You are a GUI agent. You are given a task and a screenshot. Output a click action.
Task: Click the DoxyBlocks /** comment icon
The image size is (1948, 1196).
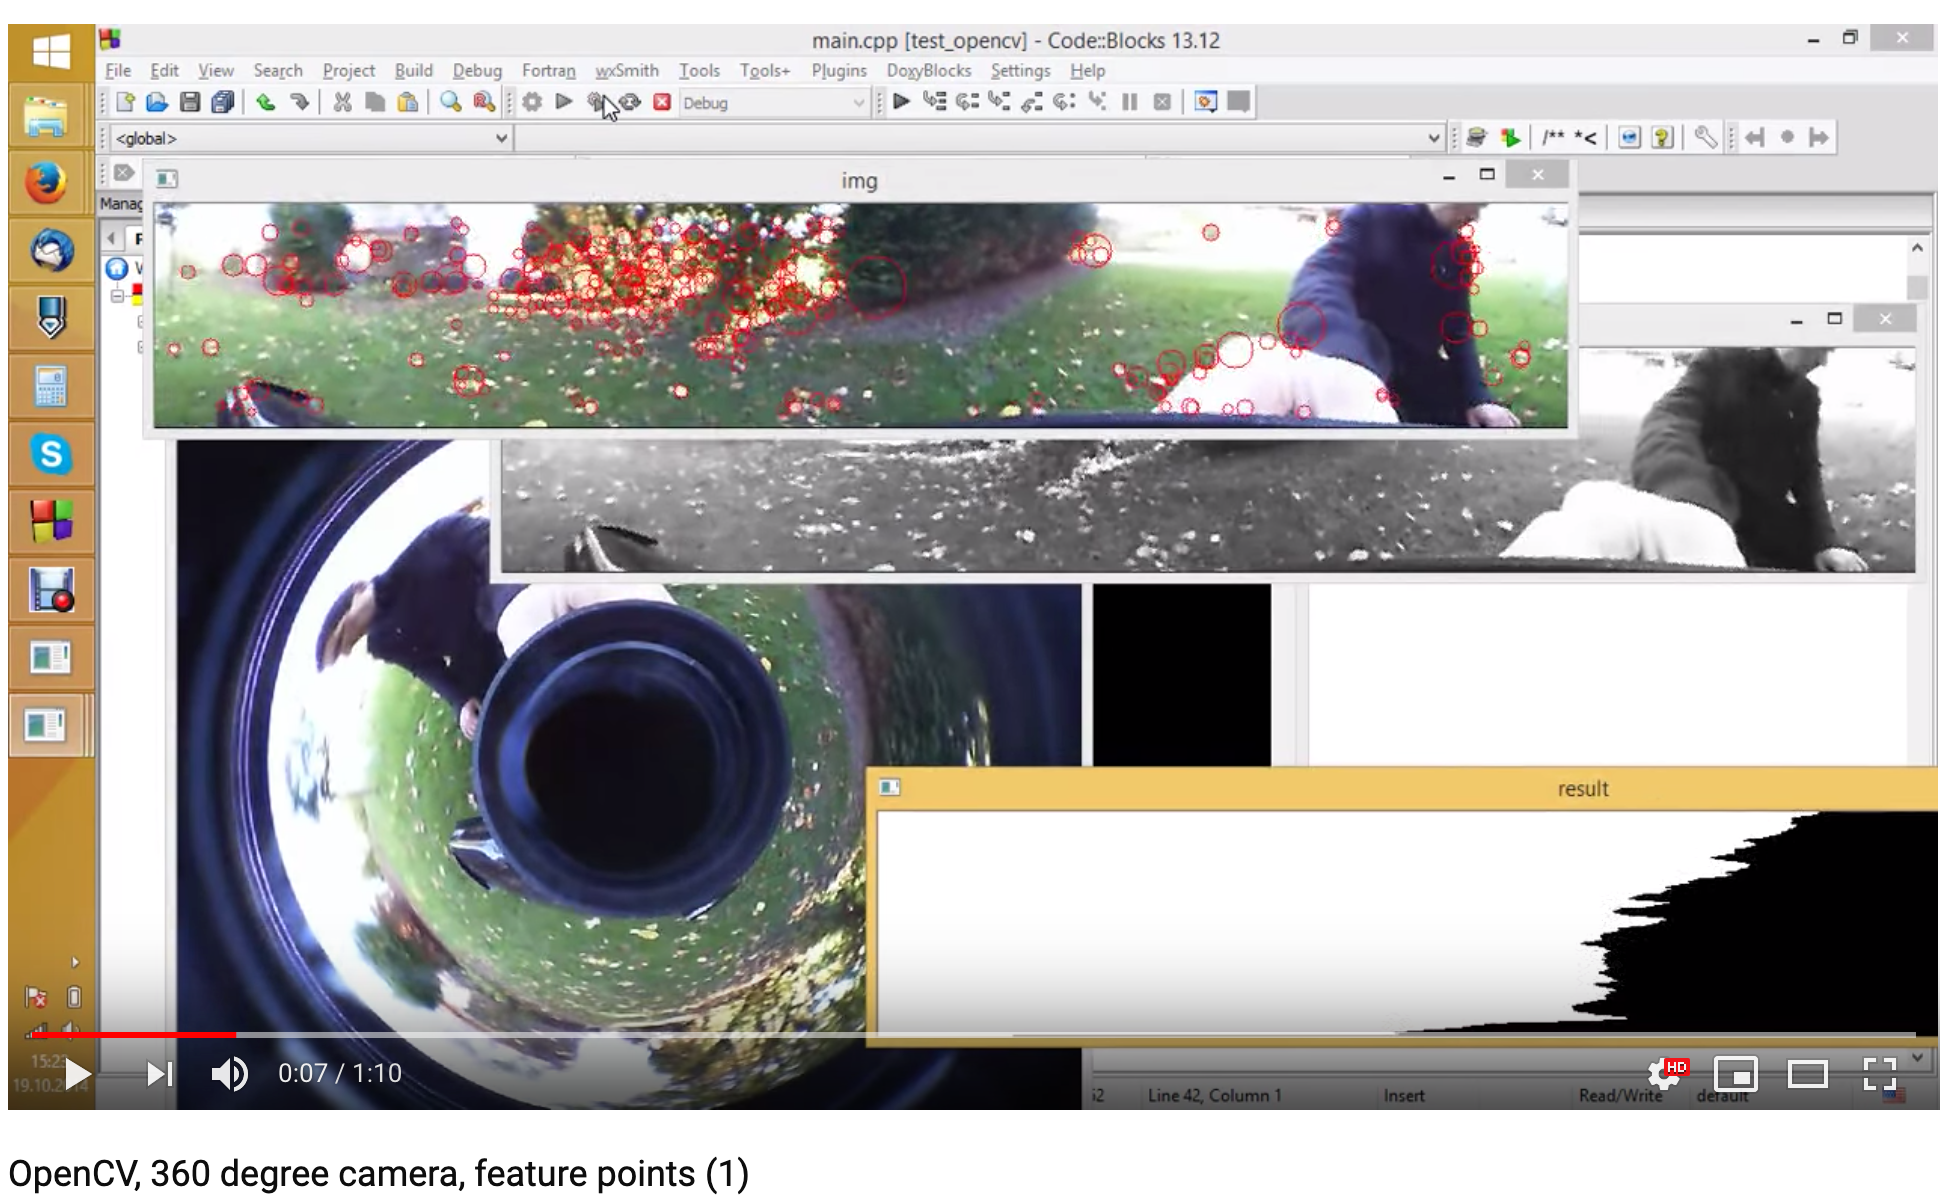coord(1553,137)
